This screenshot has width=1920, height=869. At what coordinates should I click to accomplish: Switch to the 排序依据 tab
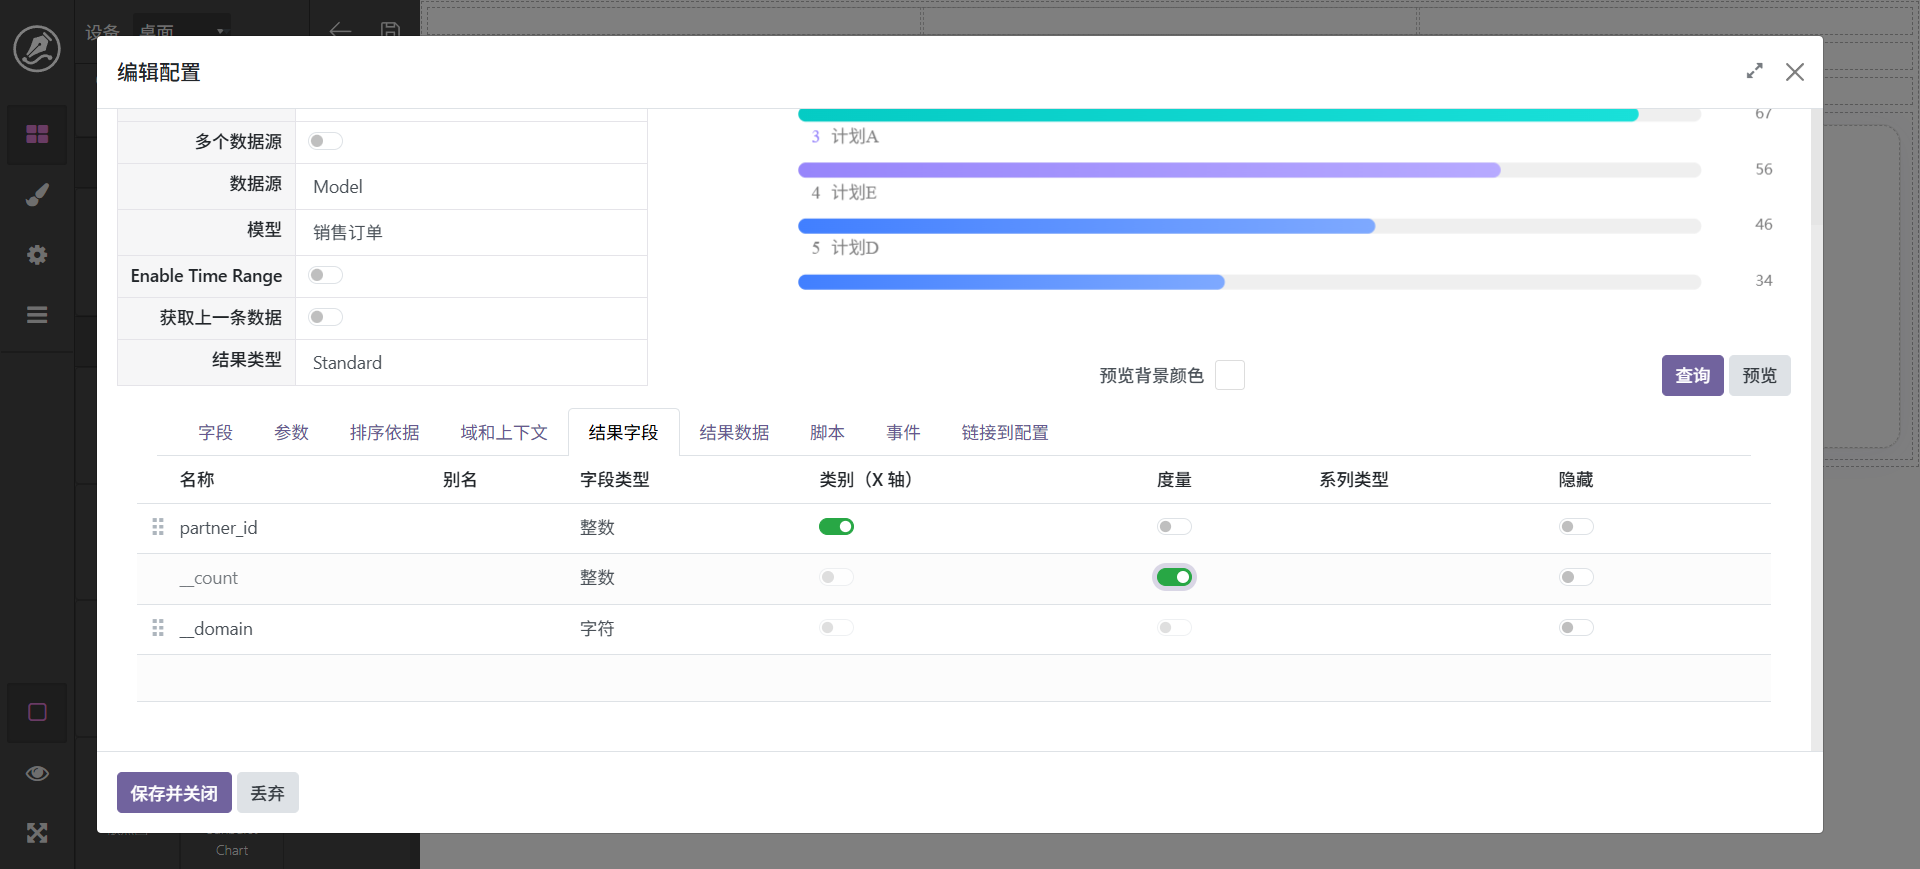click(x=384, y=432)
